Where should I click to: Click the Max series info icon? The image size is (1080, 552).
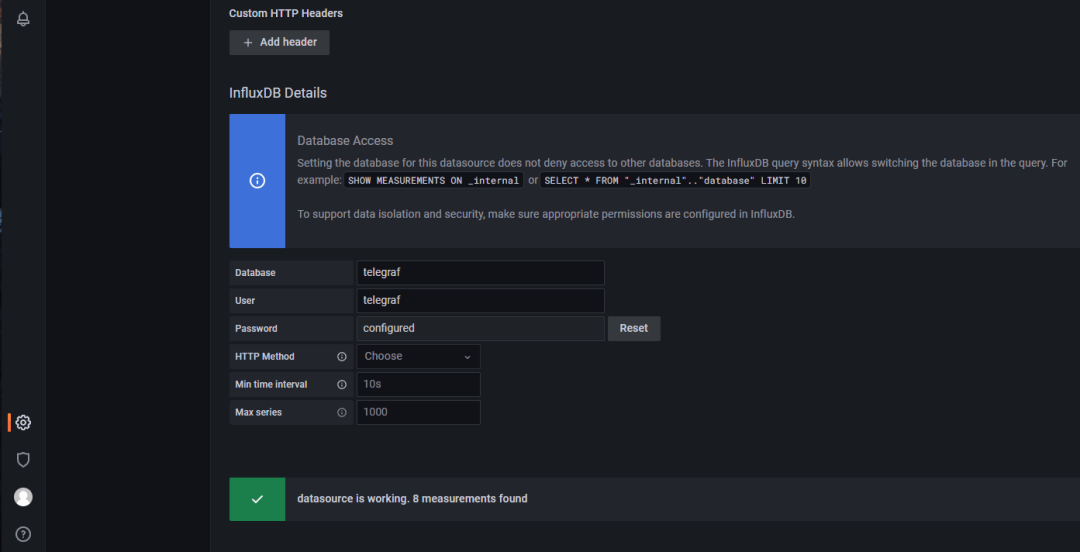[342, 413]
